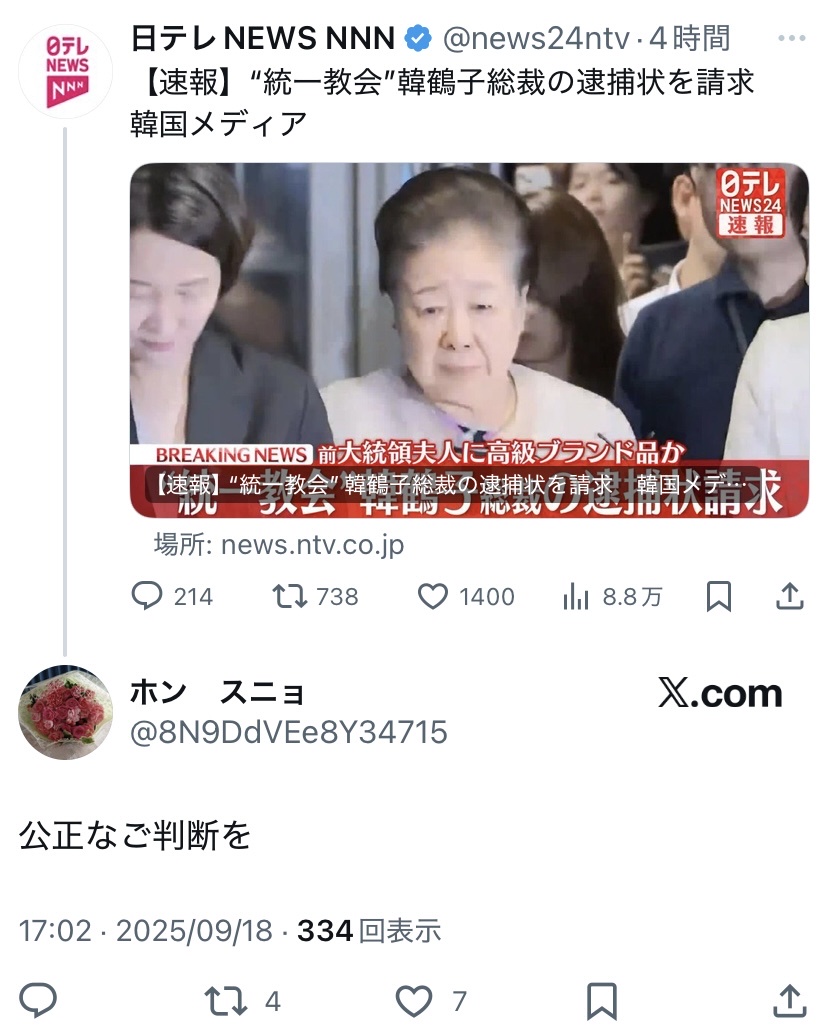This screenshot has width=828, height=1032.
Task: Retweet the 日テレNEWS post with 738 reposts
Action: coord(290,596)
